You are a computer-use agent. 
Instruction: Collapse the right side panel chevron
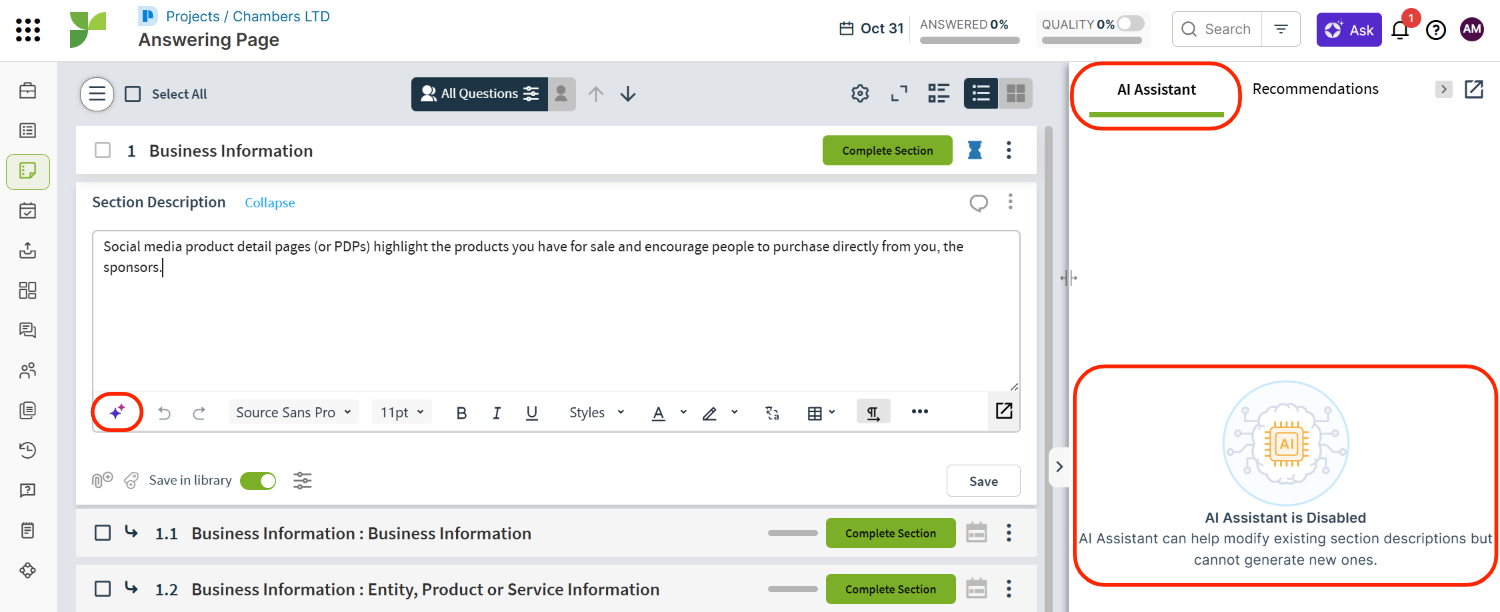click(1059, 466)
